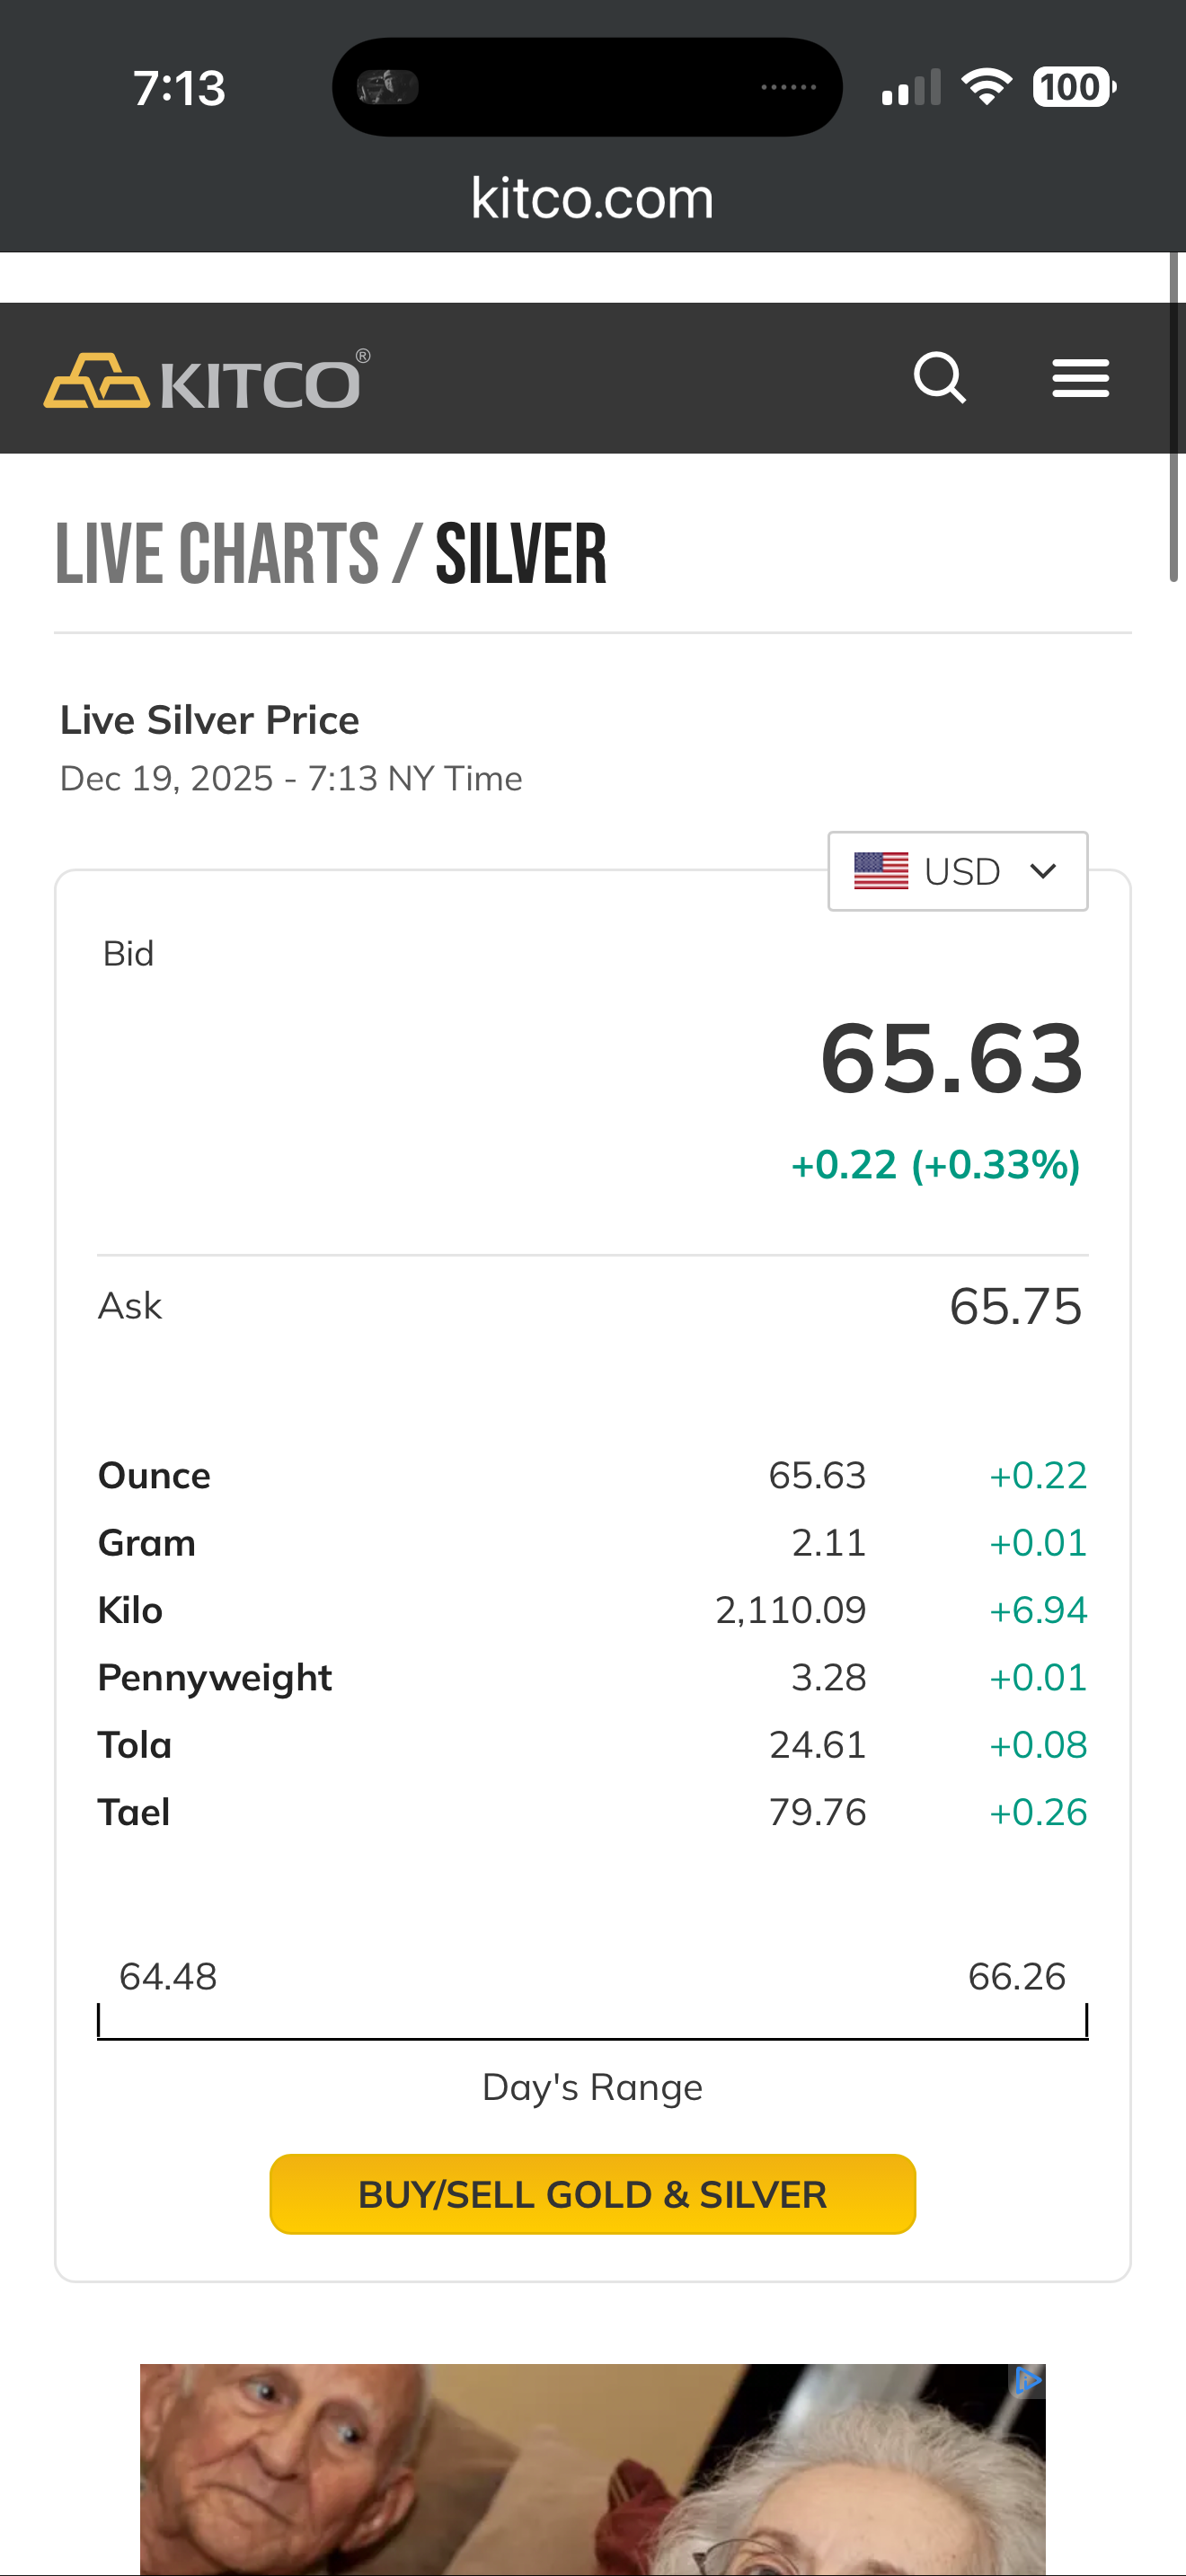Screen dimensions: 1186x2576
Task: Tap the cellular signal bars icon
Action: [910, 88]
